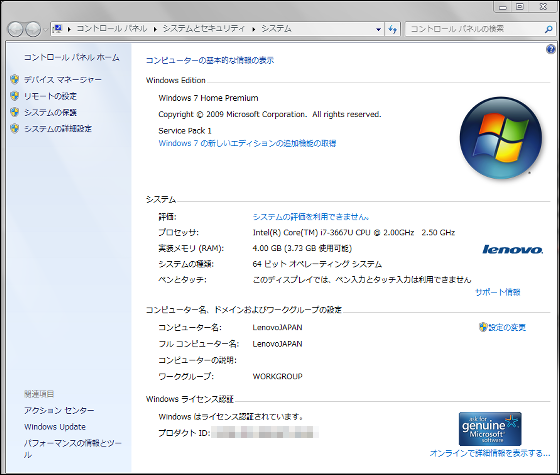Expand arrow before コントロール パネル breadcrumb
The width and height of the screenshot is (560, 475).
click(x=69, y=29)
